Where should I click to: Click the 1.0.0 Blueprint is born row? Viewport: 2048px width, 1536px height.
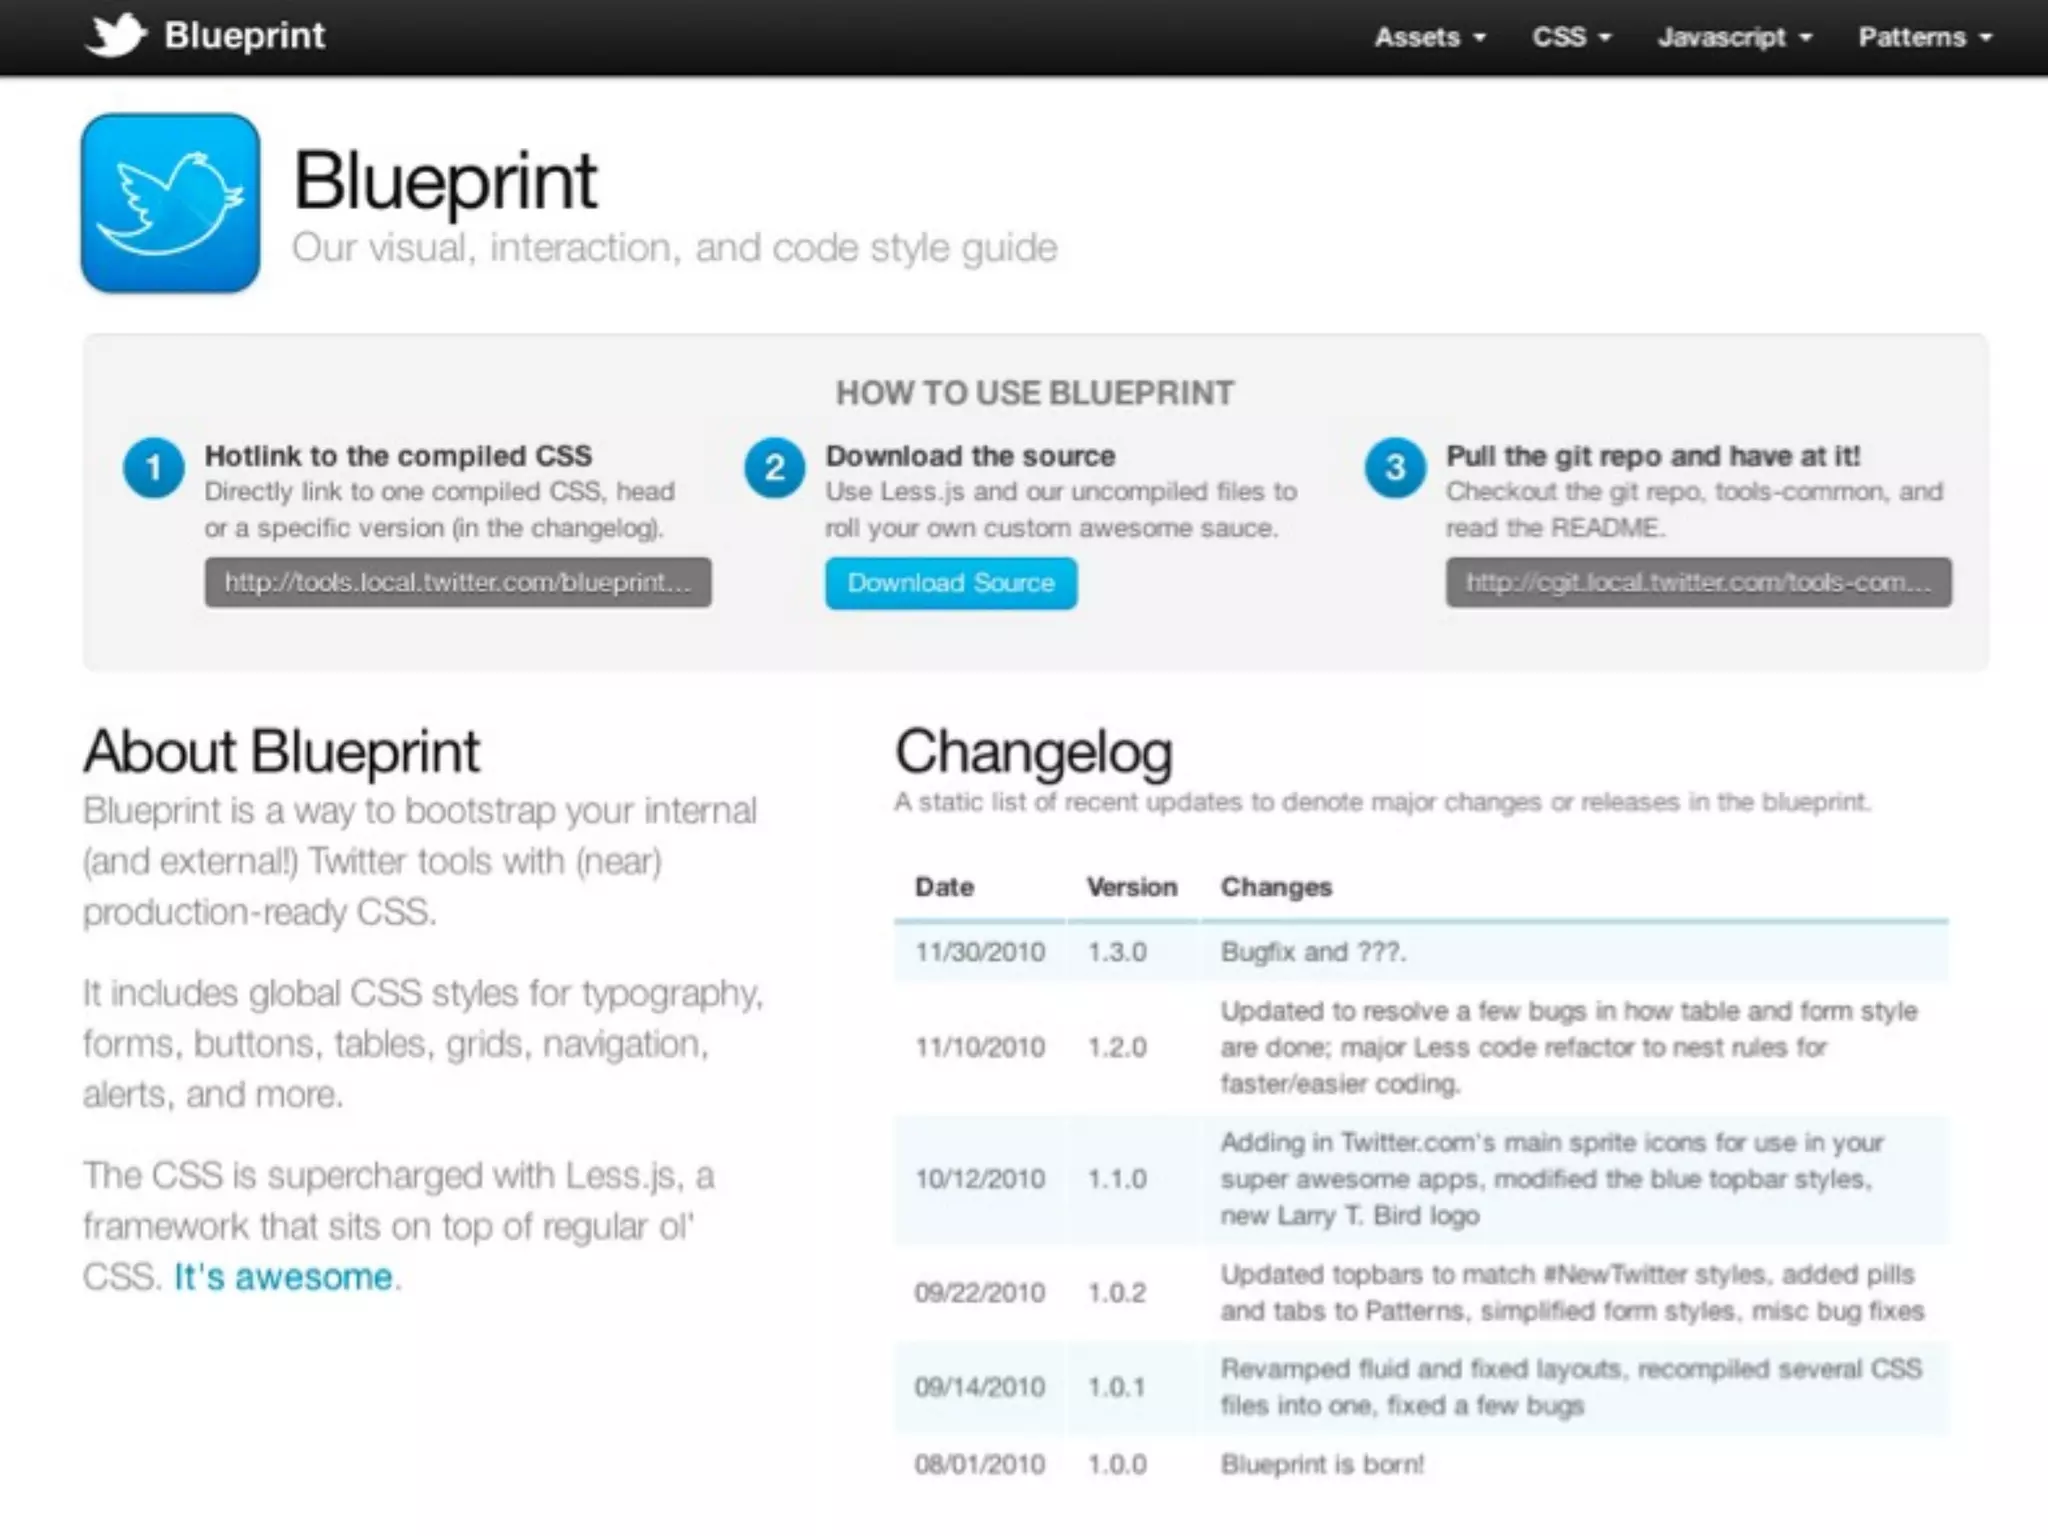(x=1420, y=1464)
